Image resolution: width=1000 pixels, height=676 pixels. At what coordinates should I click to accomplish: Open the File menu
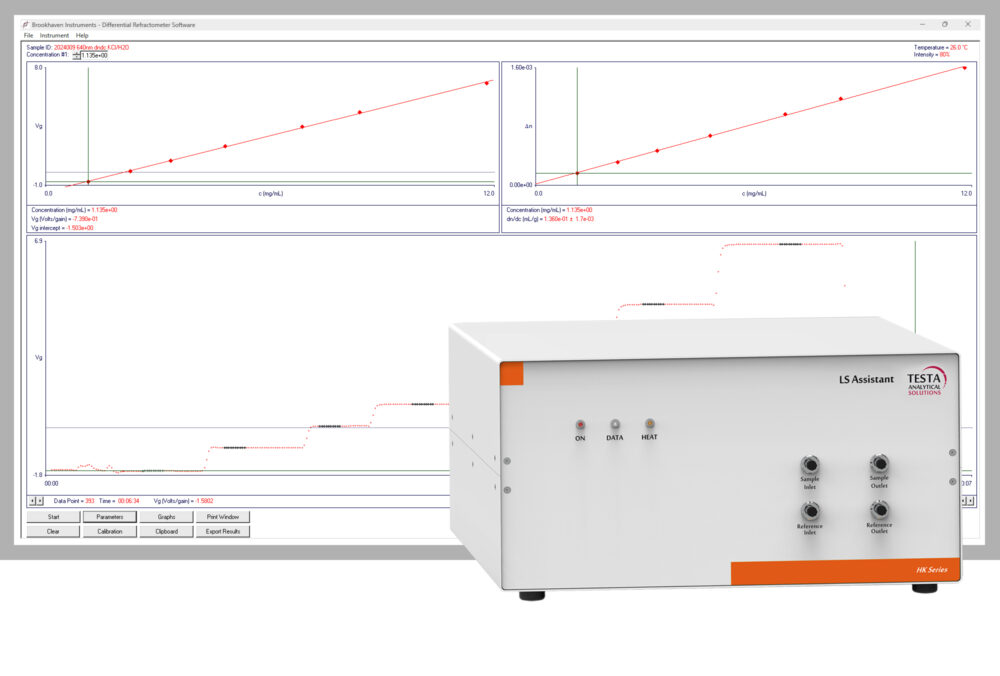pos(29,36)
